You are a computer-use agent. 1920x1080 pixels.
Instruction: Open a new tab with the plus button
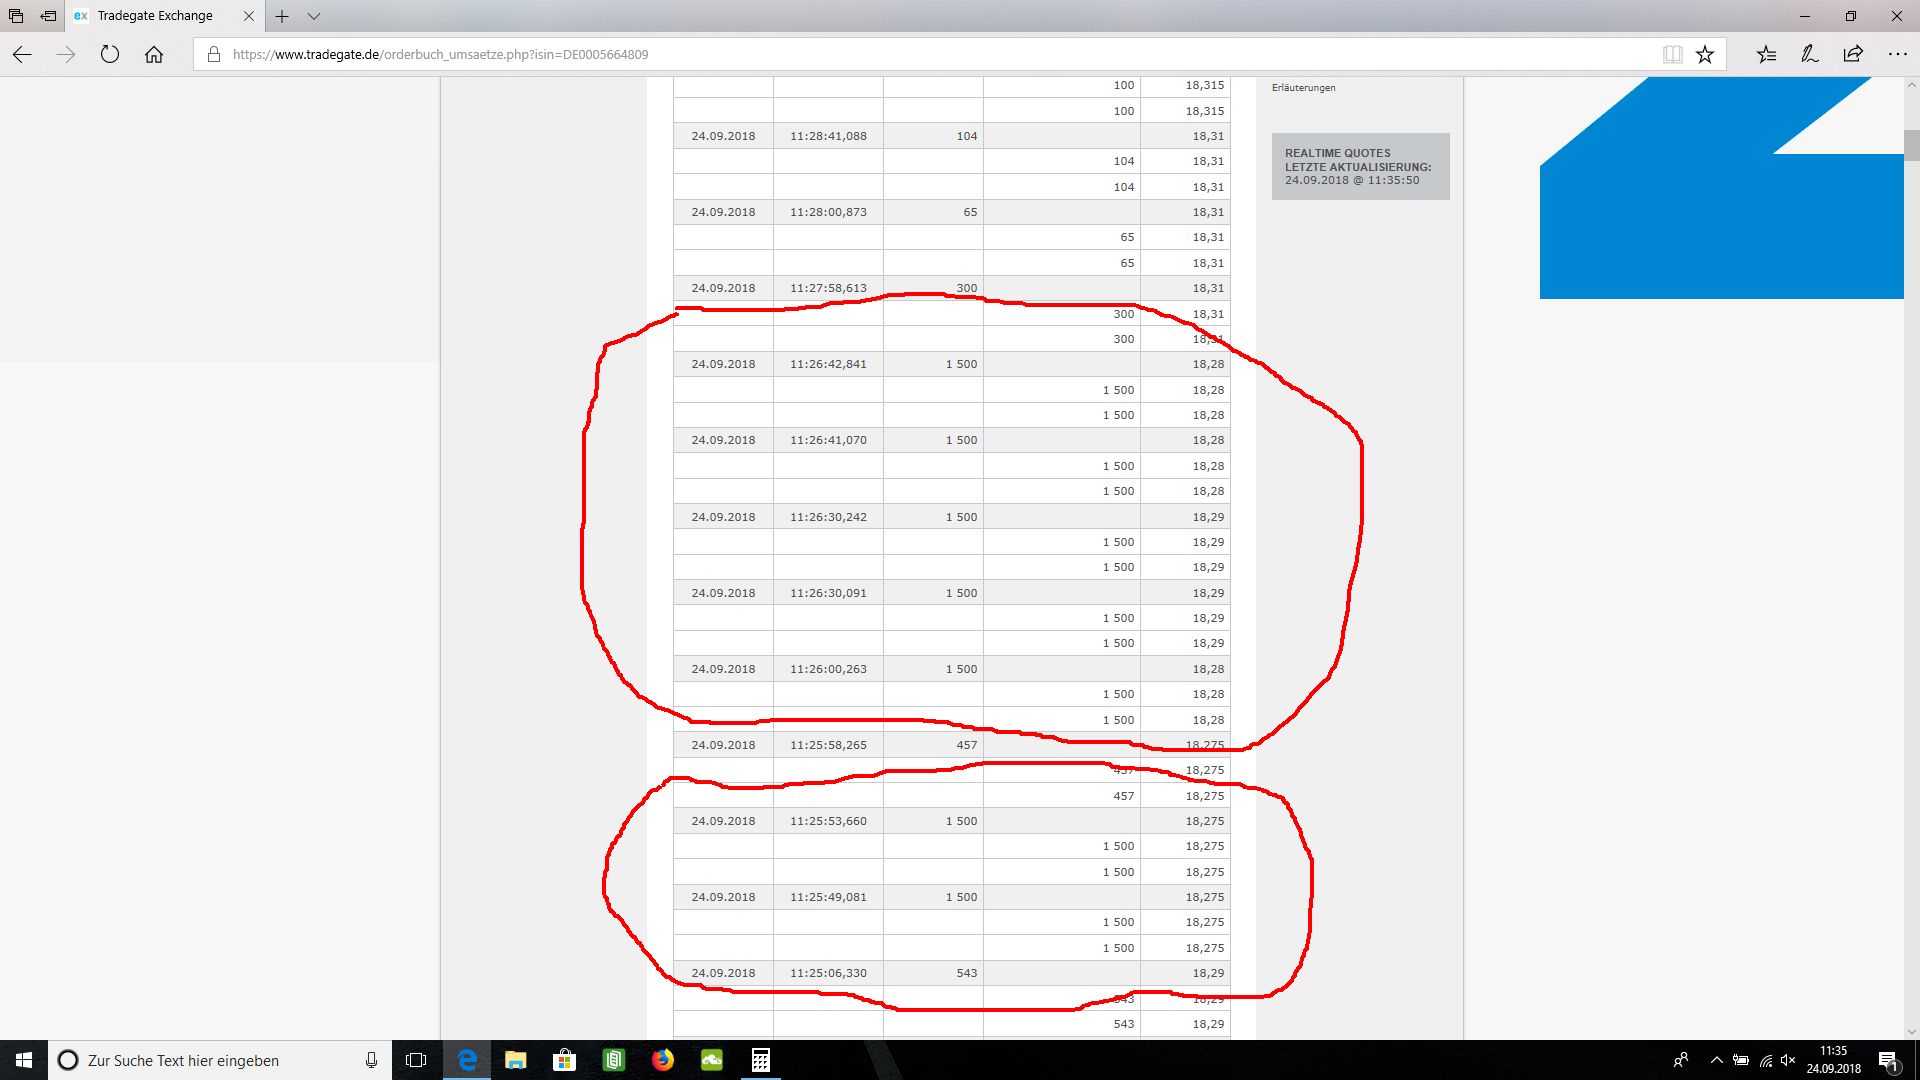[282, 16]
